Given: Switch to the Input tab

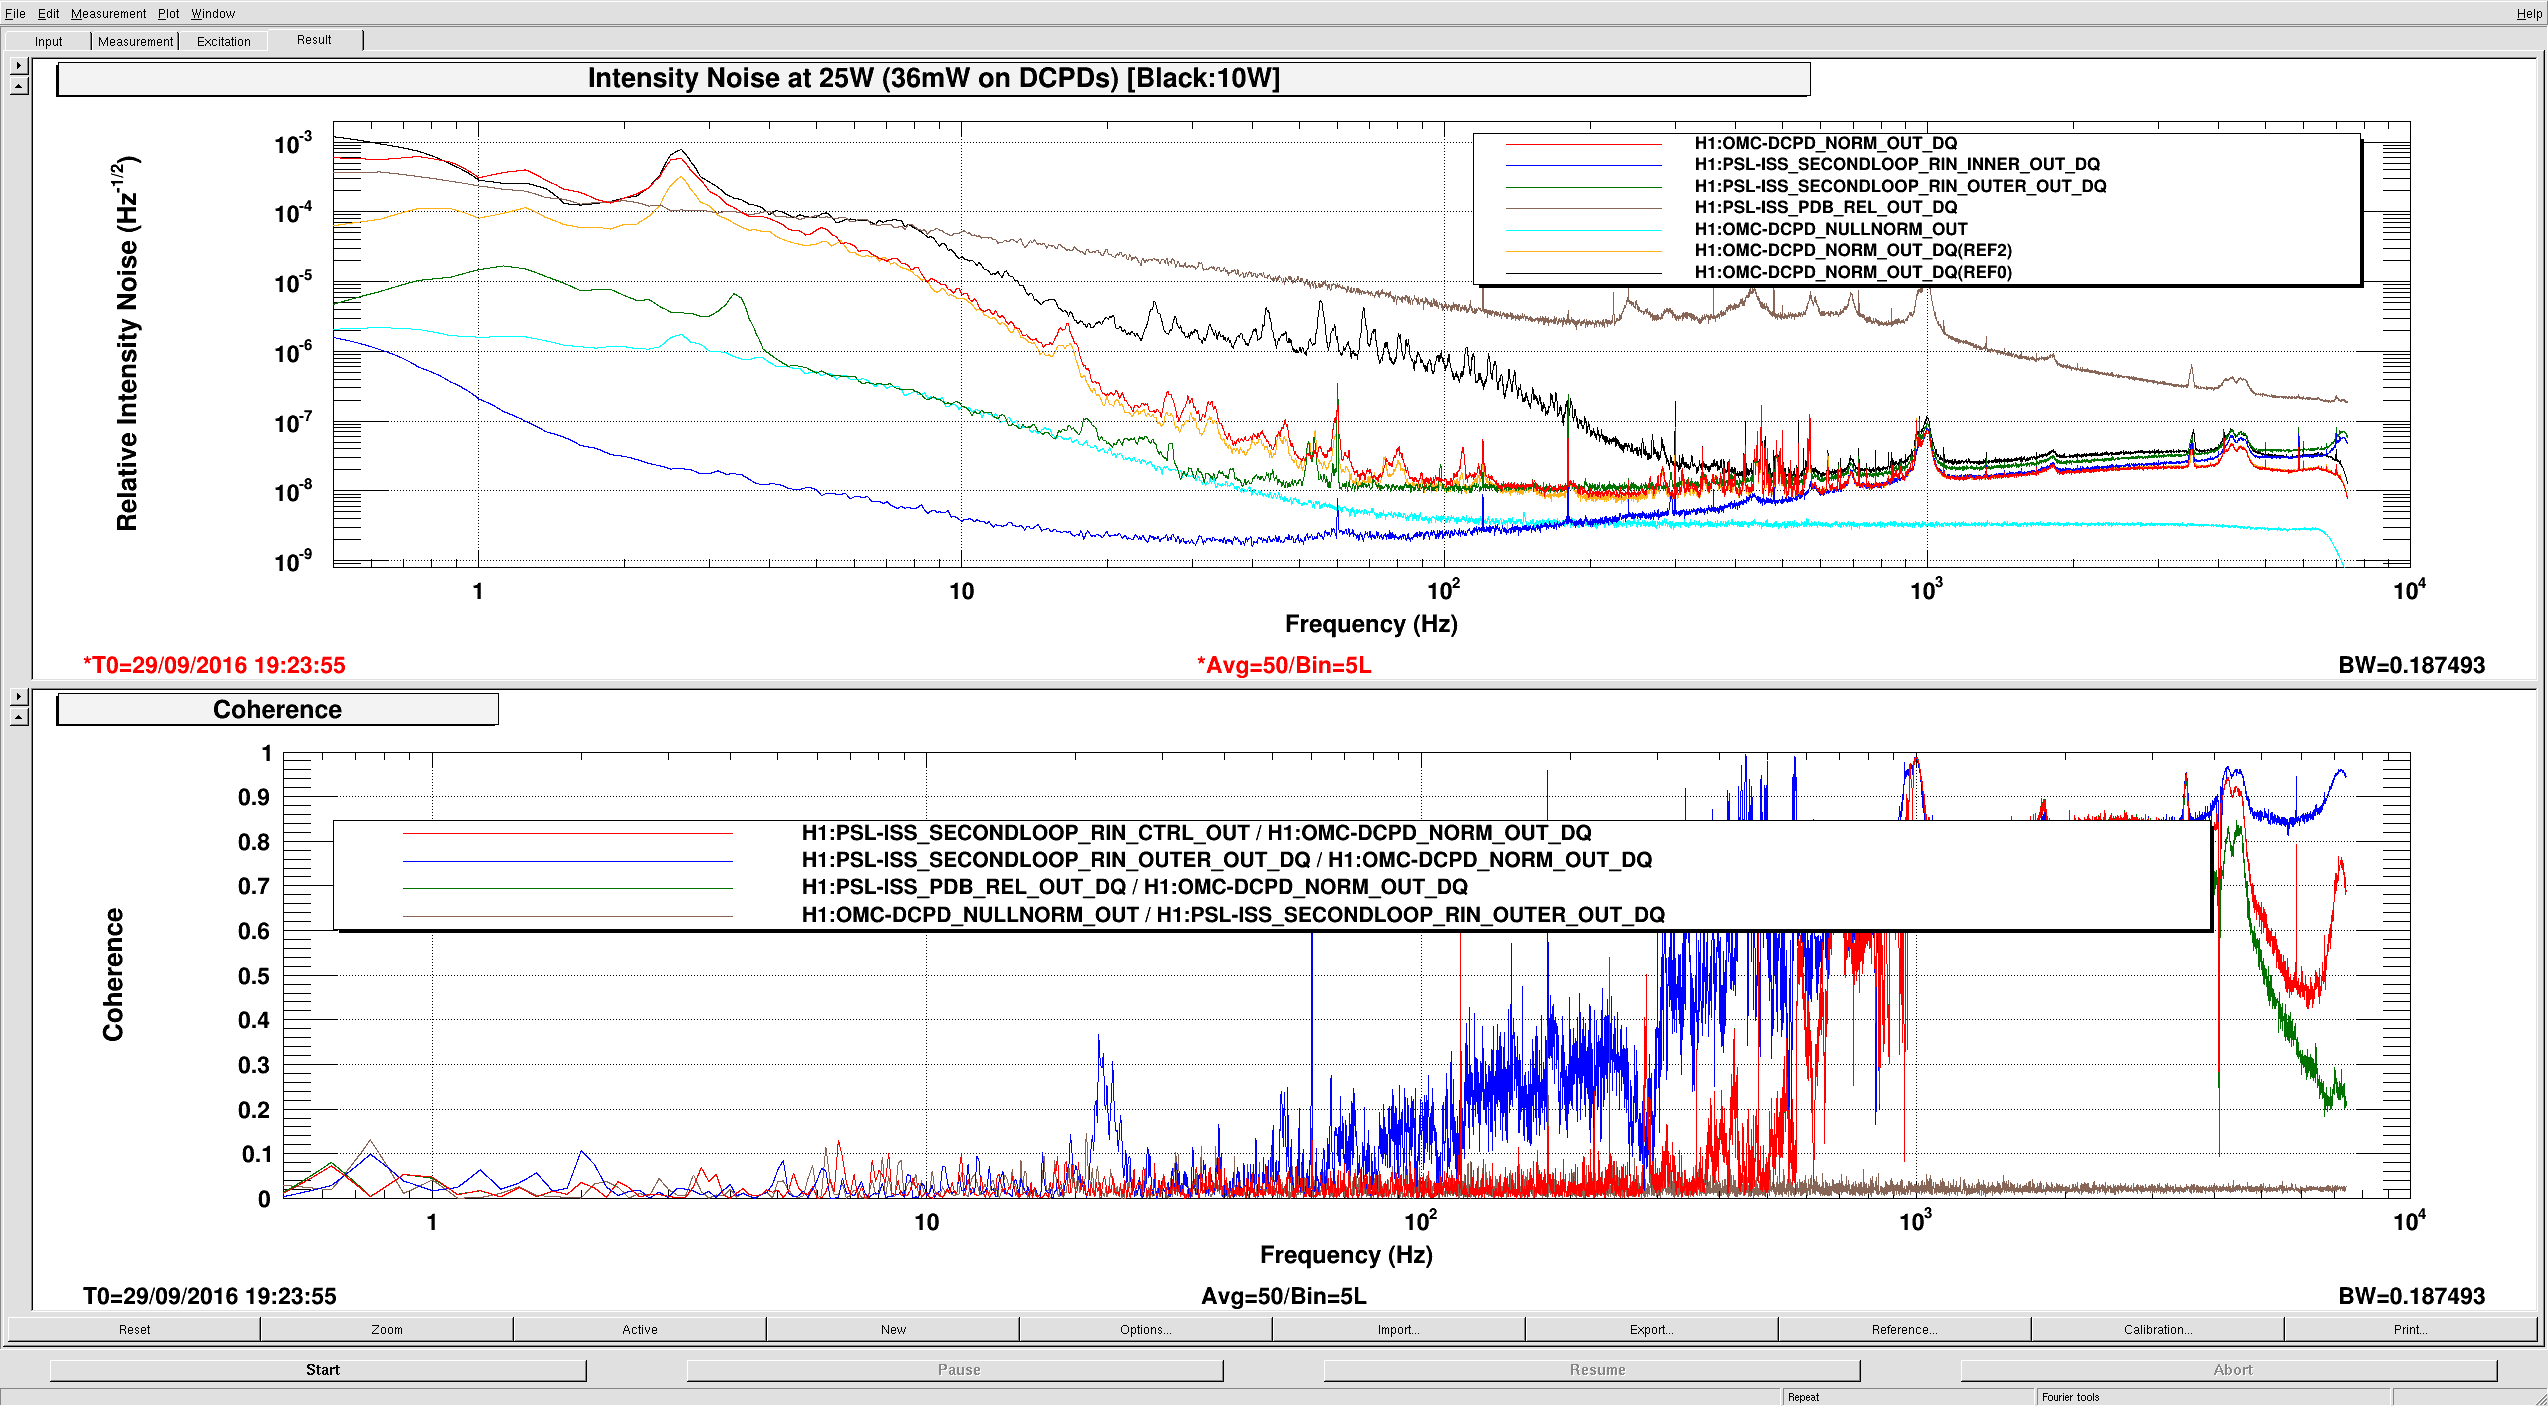Looking at the screenshot, I should 48,41.
